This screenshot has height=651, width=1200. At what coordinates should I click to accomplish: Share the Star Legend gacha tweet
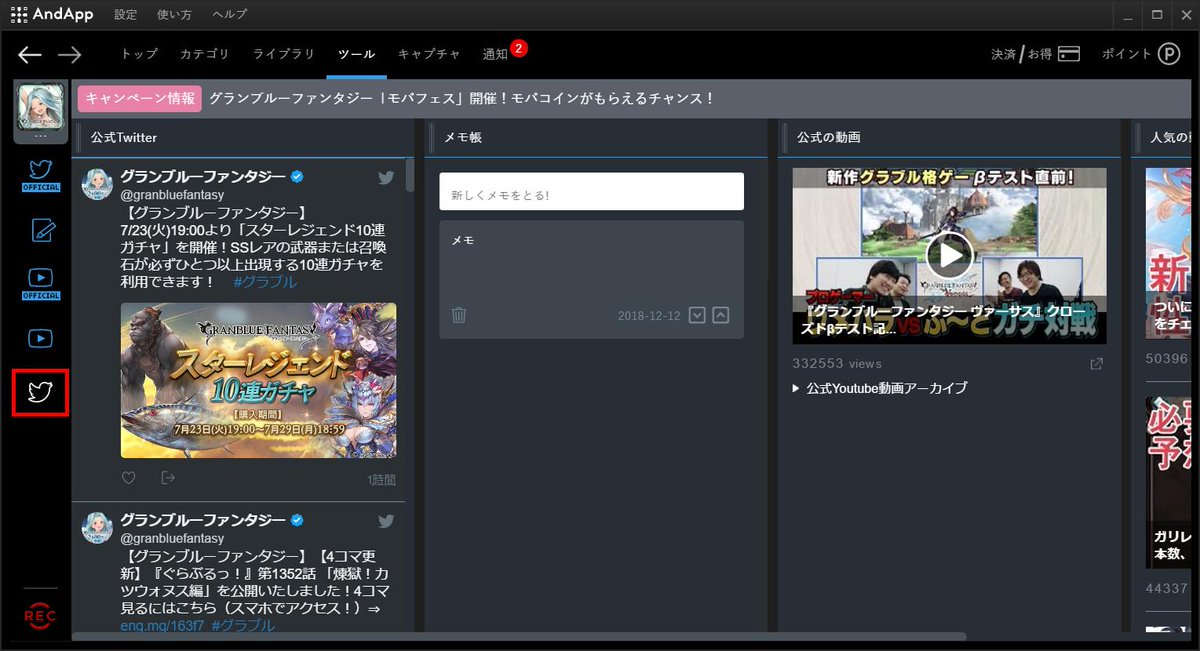click(x=168, y=478)
